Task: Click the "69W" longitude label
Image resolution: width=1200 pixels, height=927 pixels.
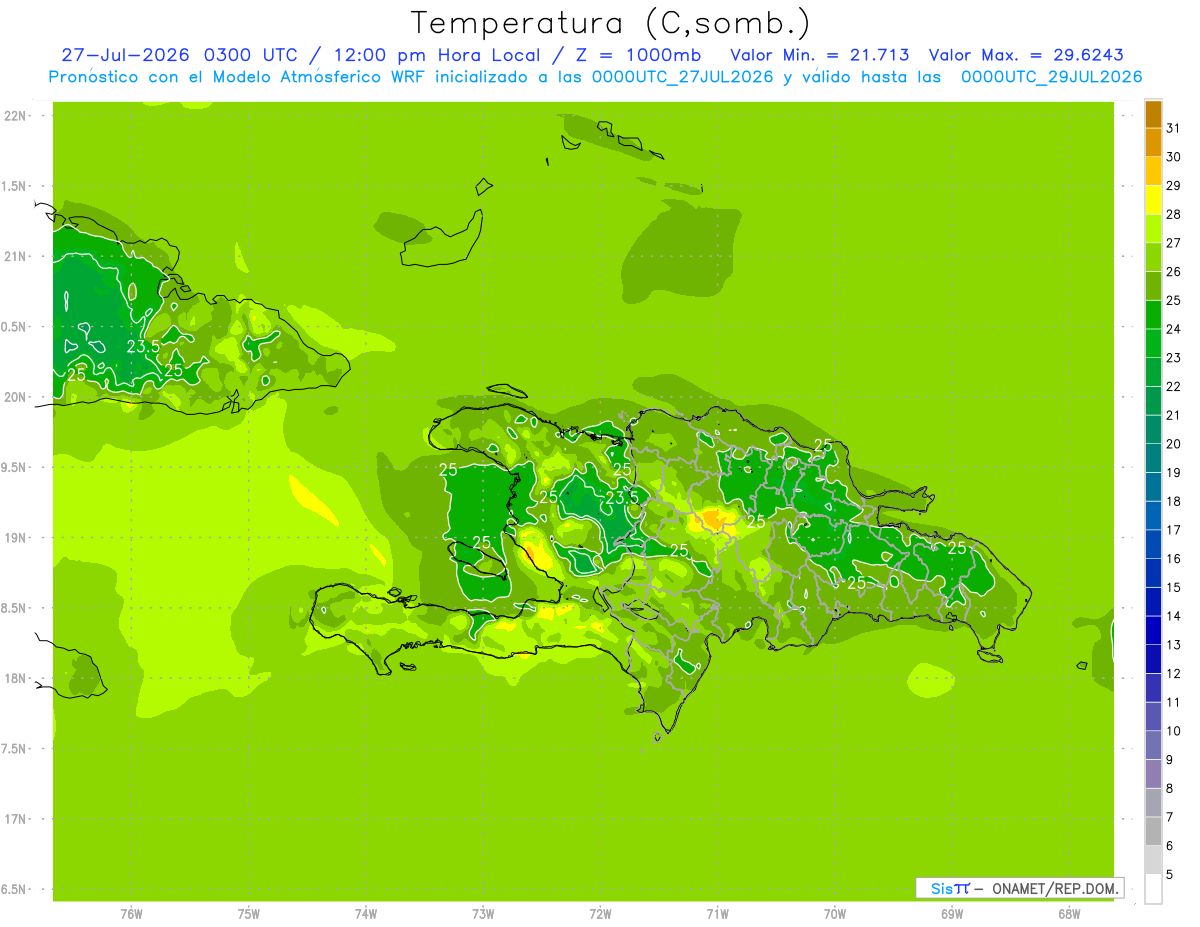Action: click(x=952, y=913)
